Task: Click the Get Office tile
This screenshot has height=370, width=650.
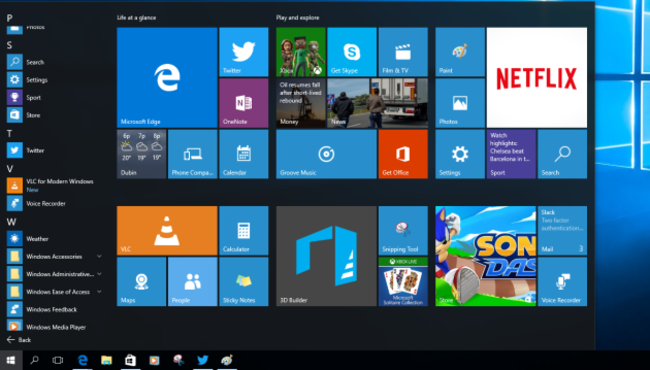Action: [403, 154]
